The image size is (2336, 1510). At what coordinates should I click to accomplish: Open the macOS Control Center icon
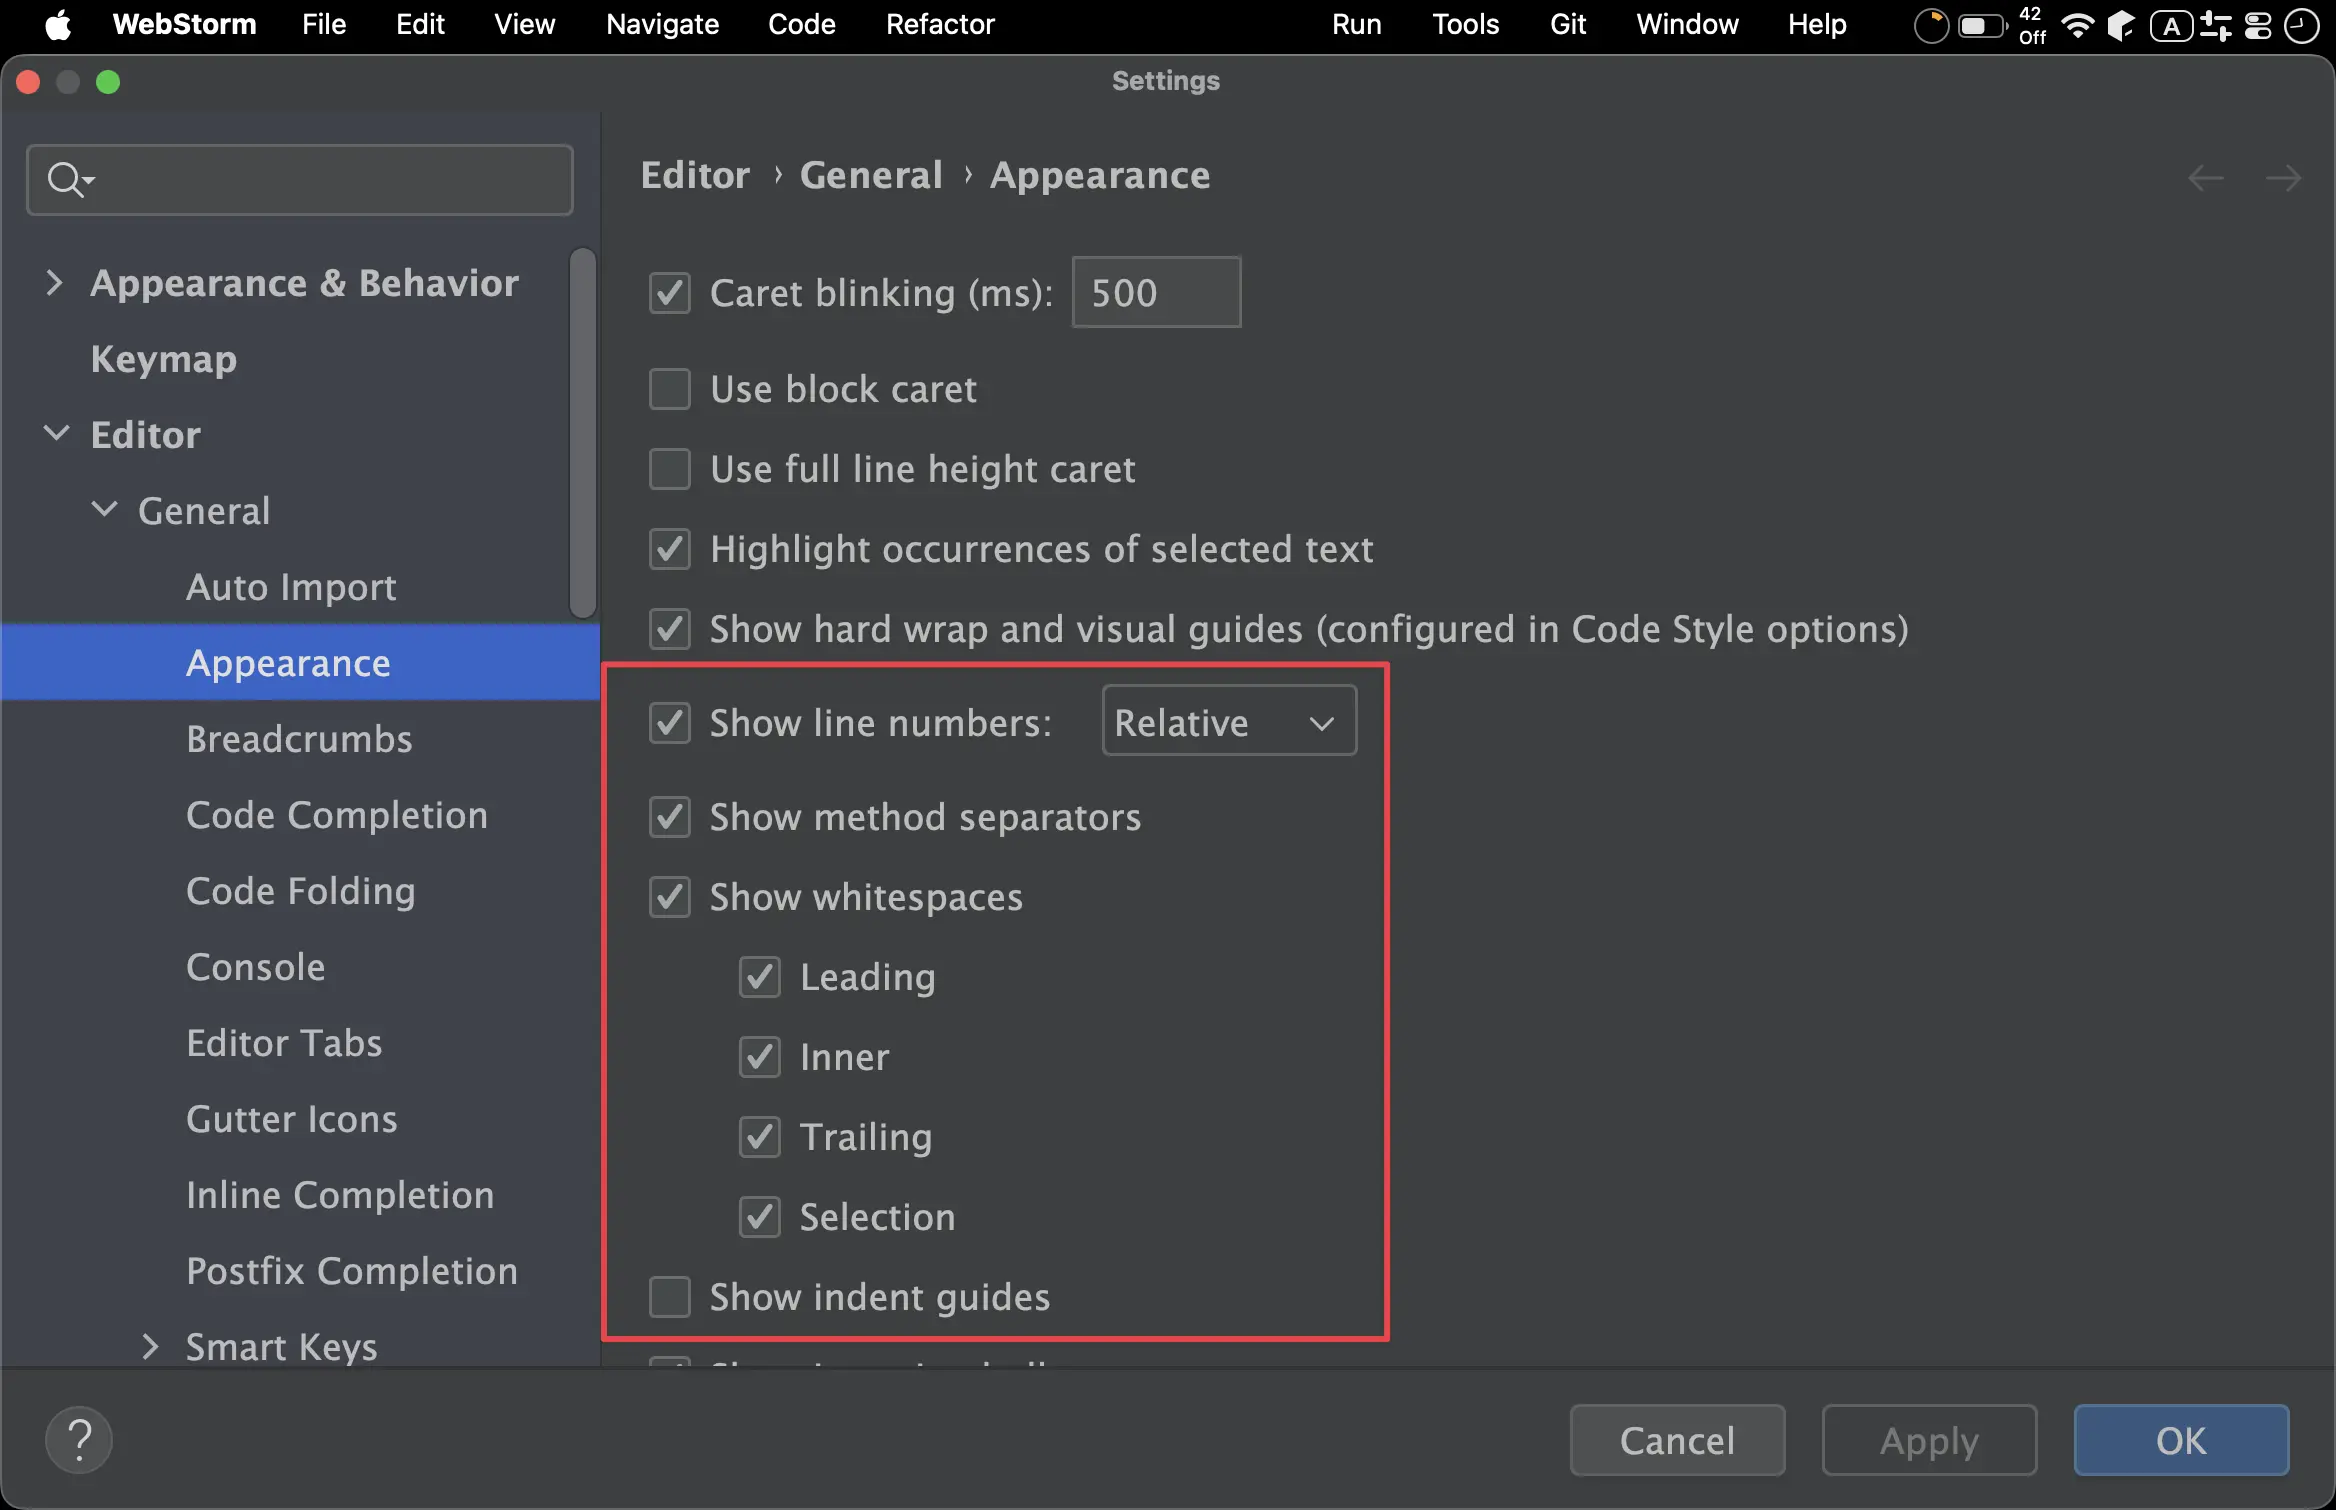point(2258,25)
